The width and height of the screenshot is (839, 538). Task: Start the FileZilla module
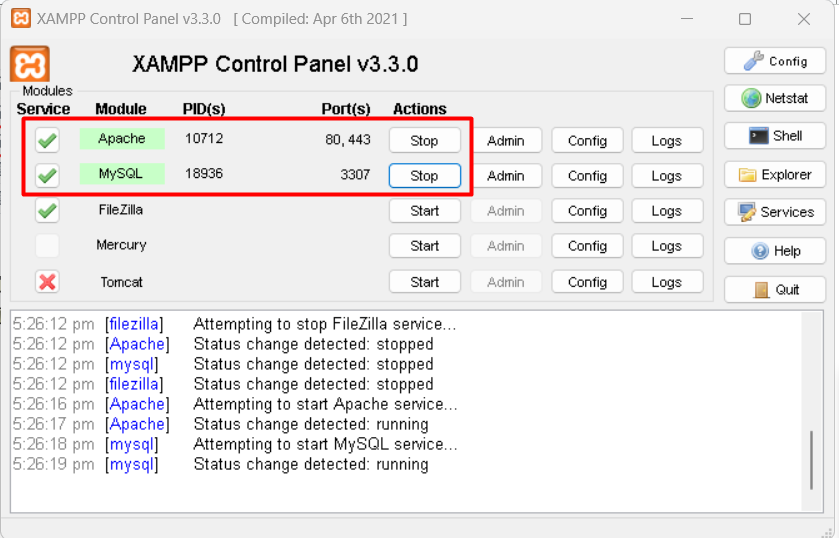(425, 211)
